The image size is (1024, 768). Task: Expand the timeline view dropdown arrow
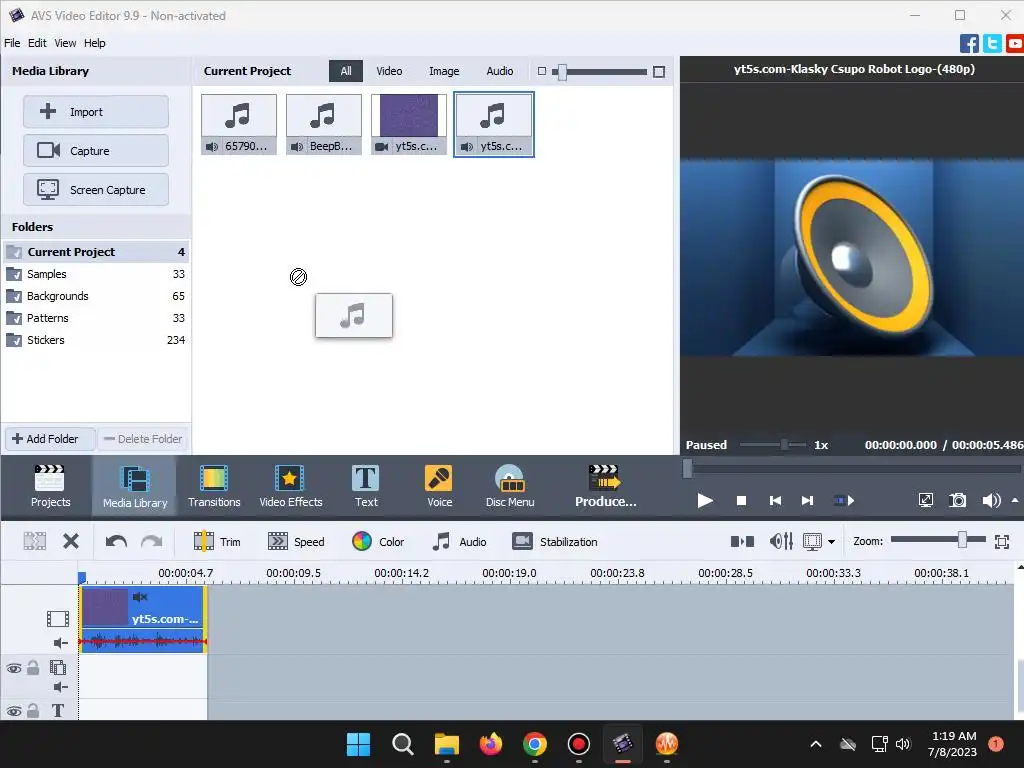(x=831, y=541)
